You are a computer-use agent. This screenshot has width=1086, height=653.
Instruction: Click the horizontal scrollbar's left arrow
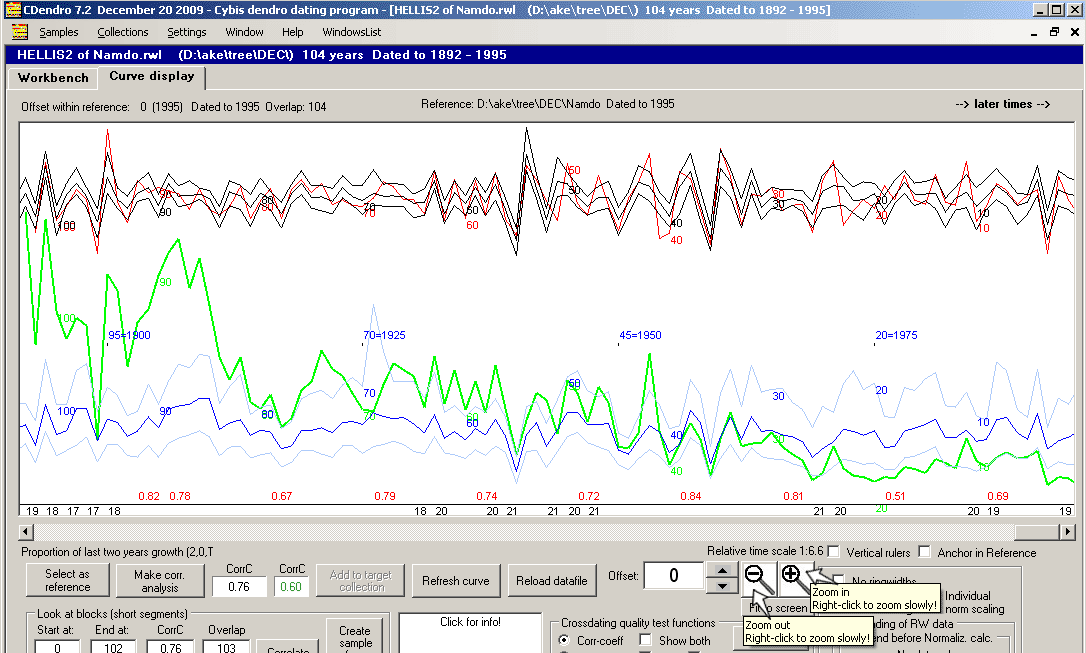(26, 532)
